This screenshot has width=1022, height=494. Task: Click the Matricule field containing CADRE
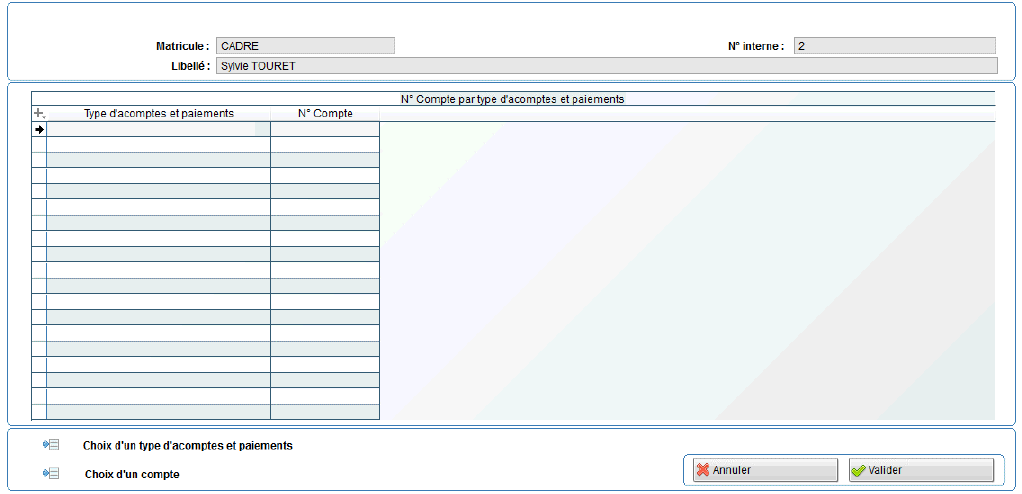click(305, 46)
